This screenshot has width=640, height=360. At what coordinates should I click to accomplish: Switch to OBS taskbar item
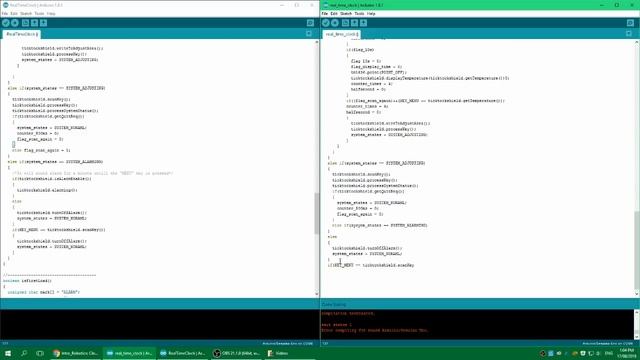(x=237, y=353)
